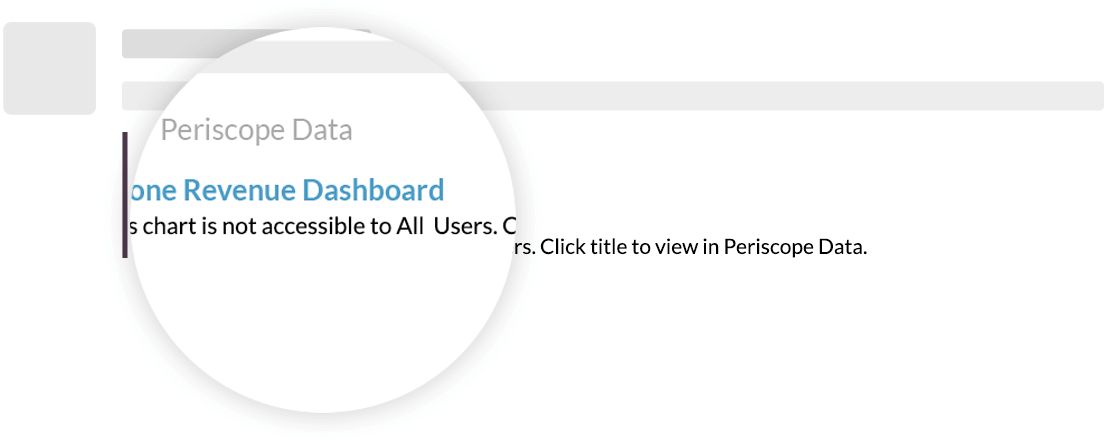Click the gray avatar placeholder square
This screenshot has width=1110, height=440.
pyautogui.click(x=50, y=68)
